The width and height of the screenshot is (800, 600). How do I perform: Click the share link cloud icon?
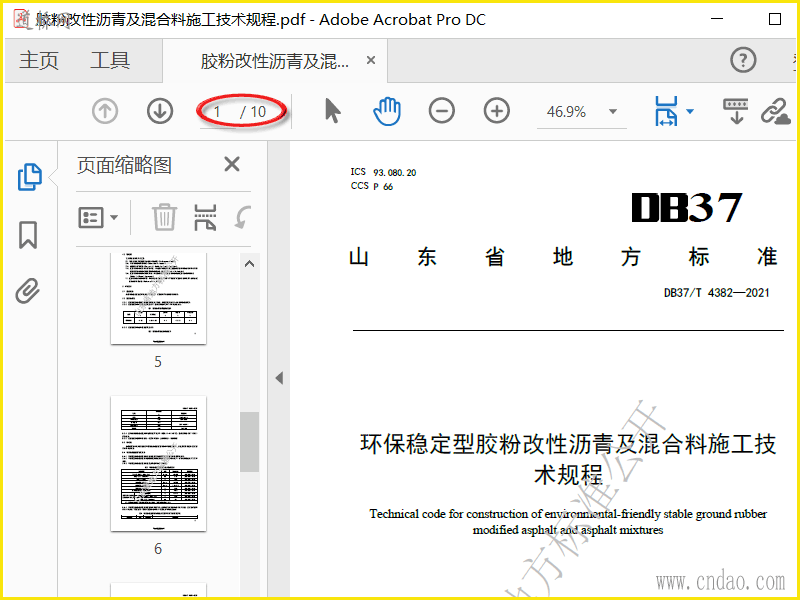tap(776, 111)
